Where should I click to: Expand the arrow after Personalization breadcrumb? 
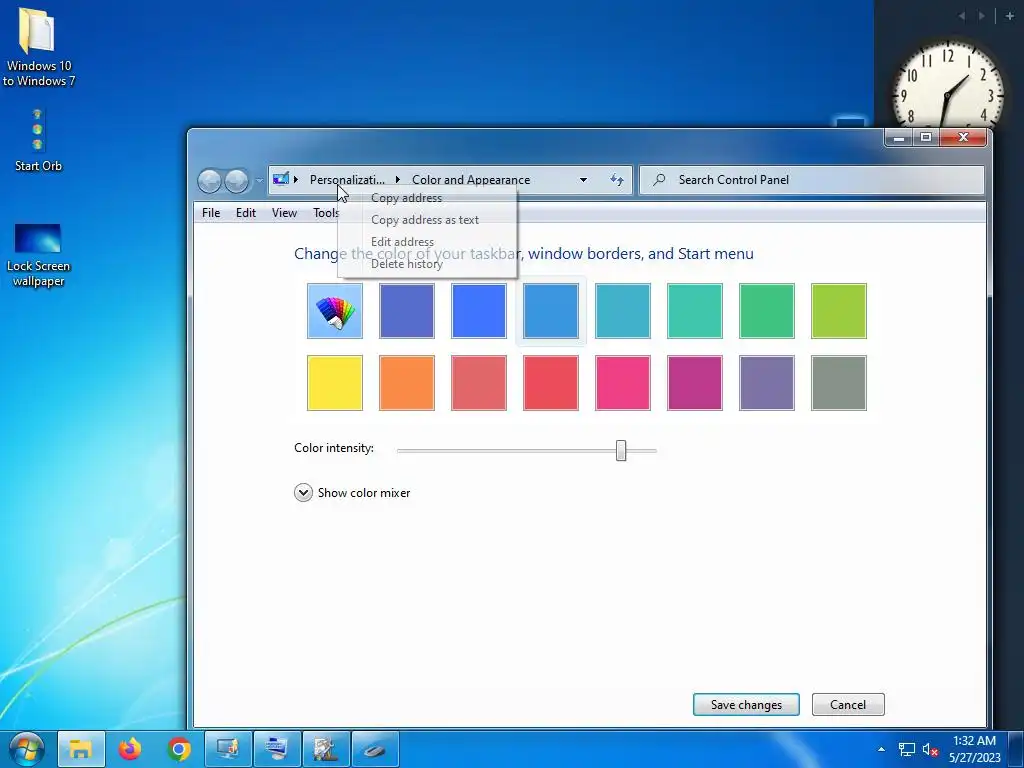pyautogui.click(x=398, y=180)
